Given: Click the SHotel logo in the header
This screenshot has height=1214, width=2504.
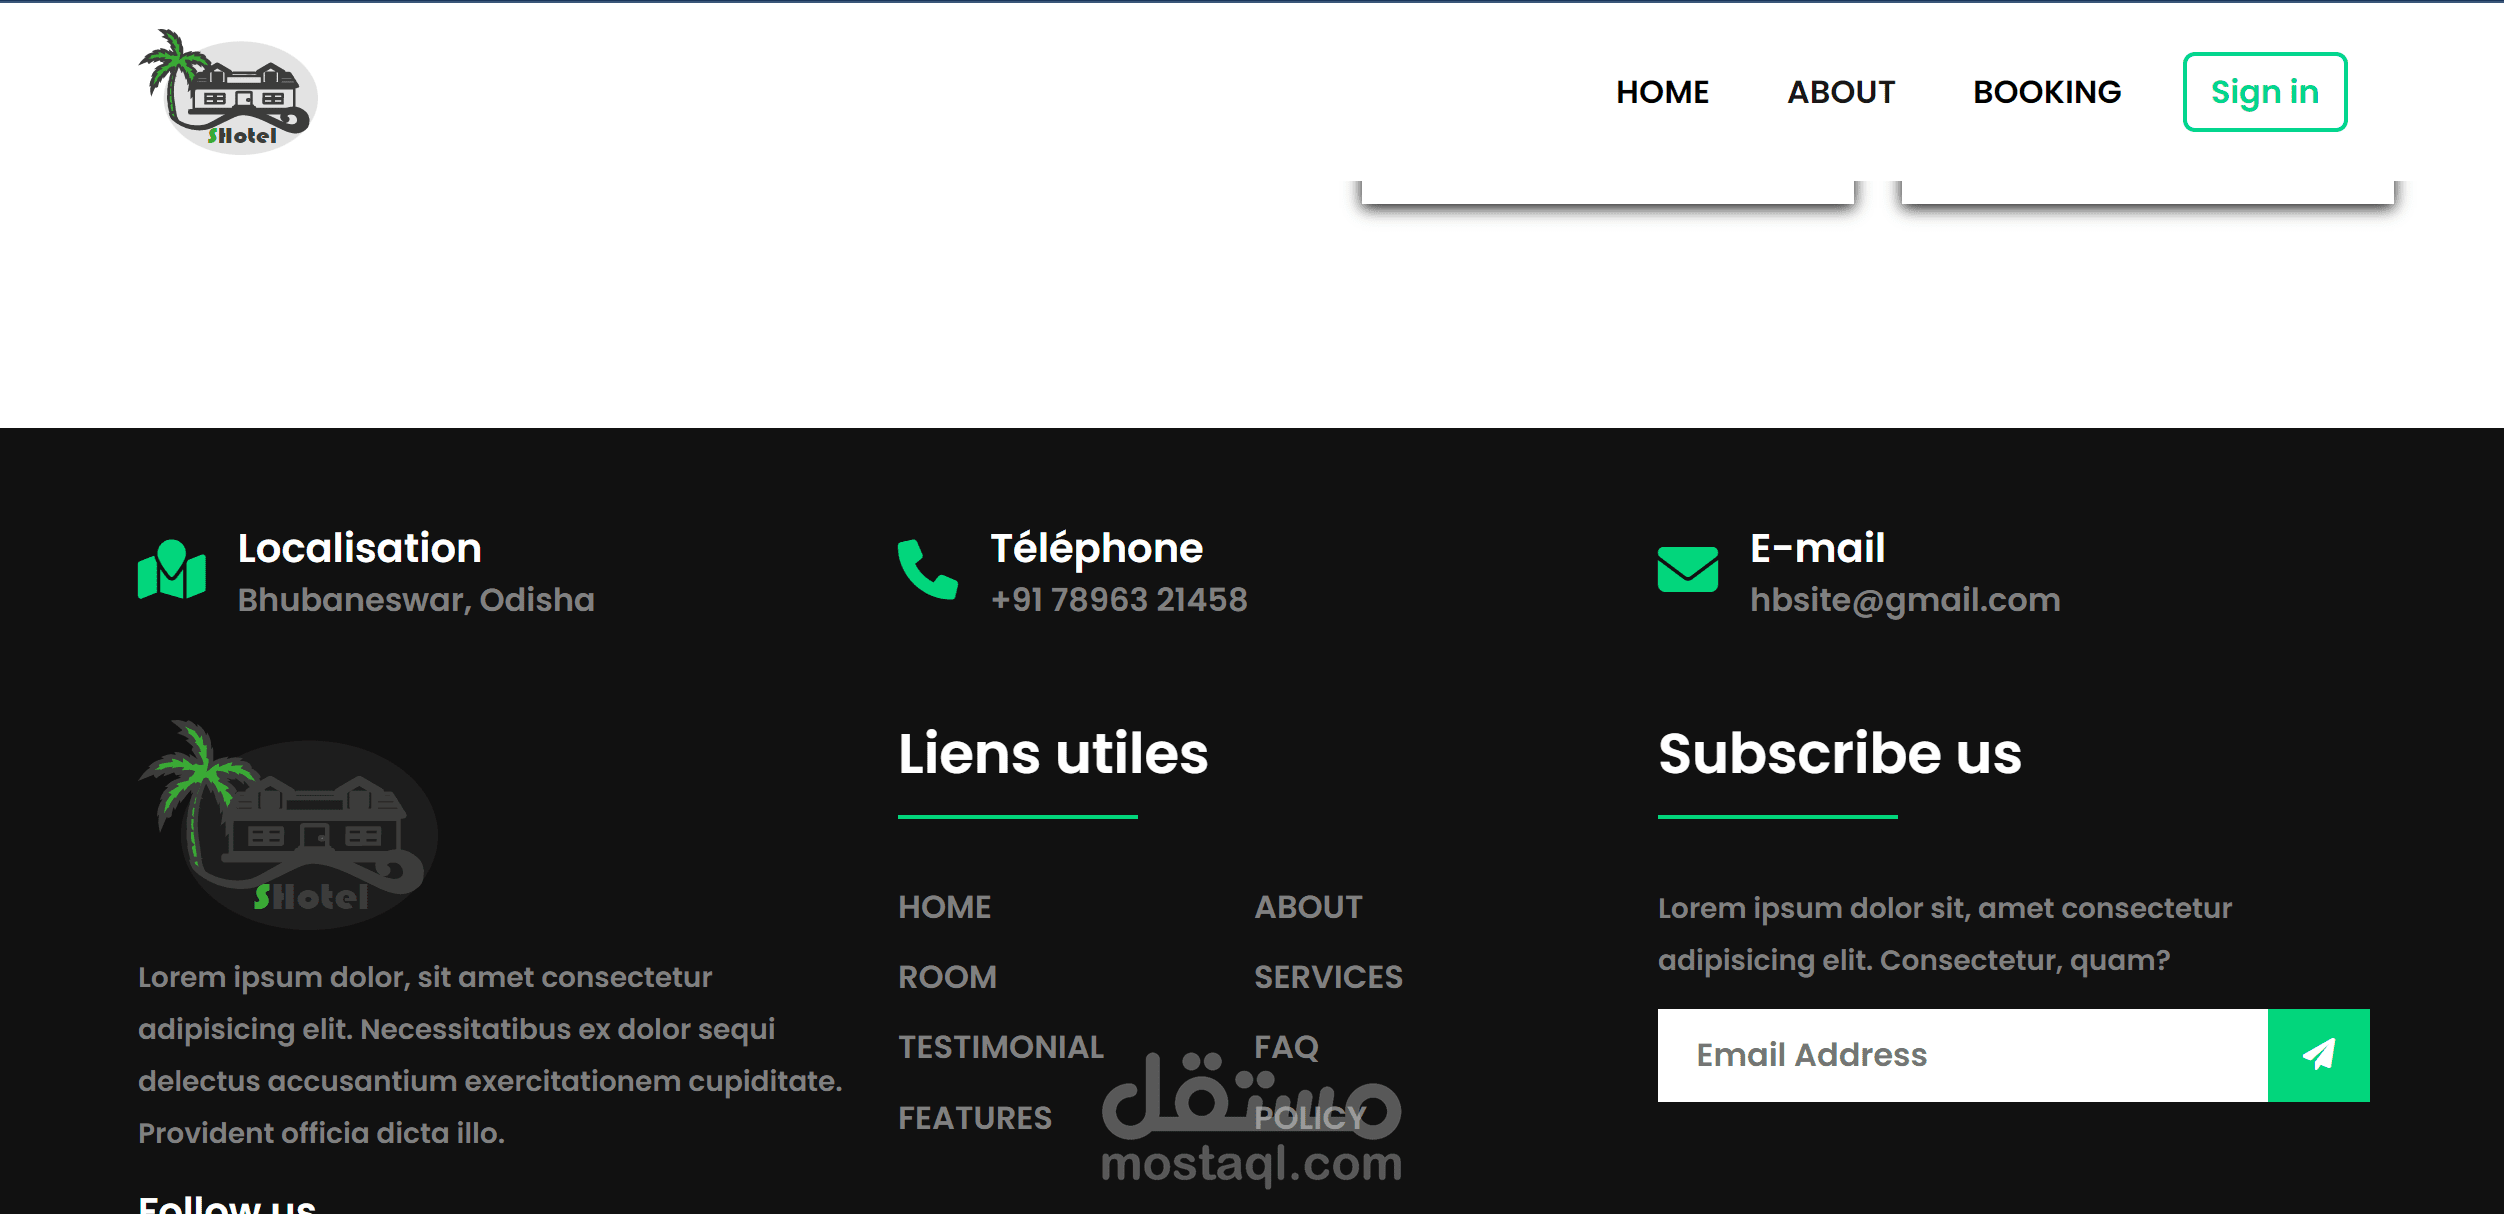Looking at the screenshot, I should (228, 91).
